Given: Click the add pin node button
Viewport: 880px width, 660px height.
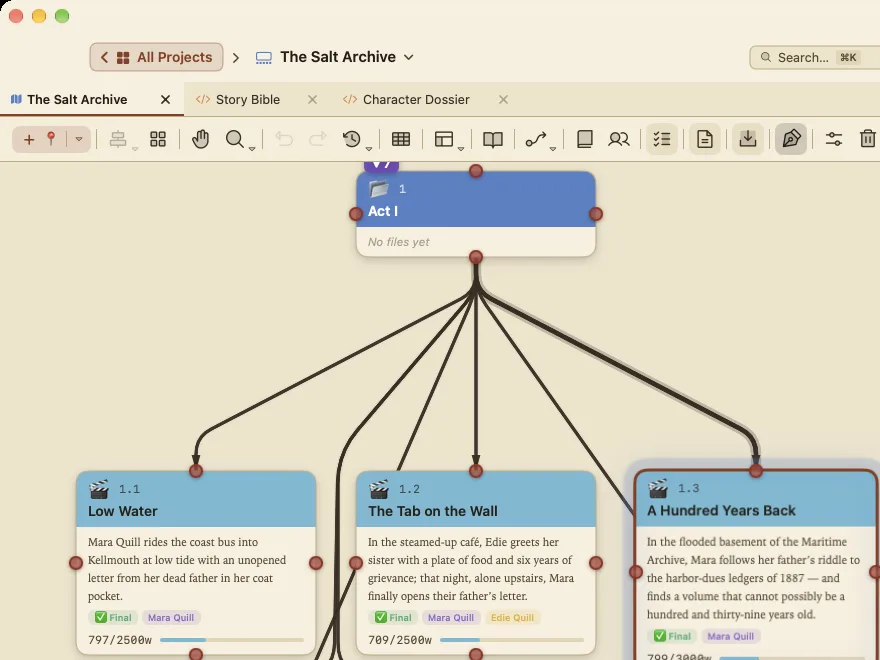Looking at the screenshot, I should (x=39, y=139).
